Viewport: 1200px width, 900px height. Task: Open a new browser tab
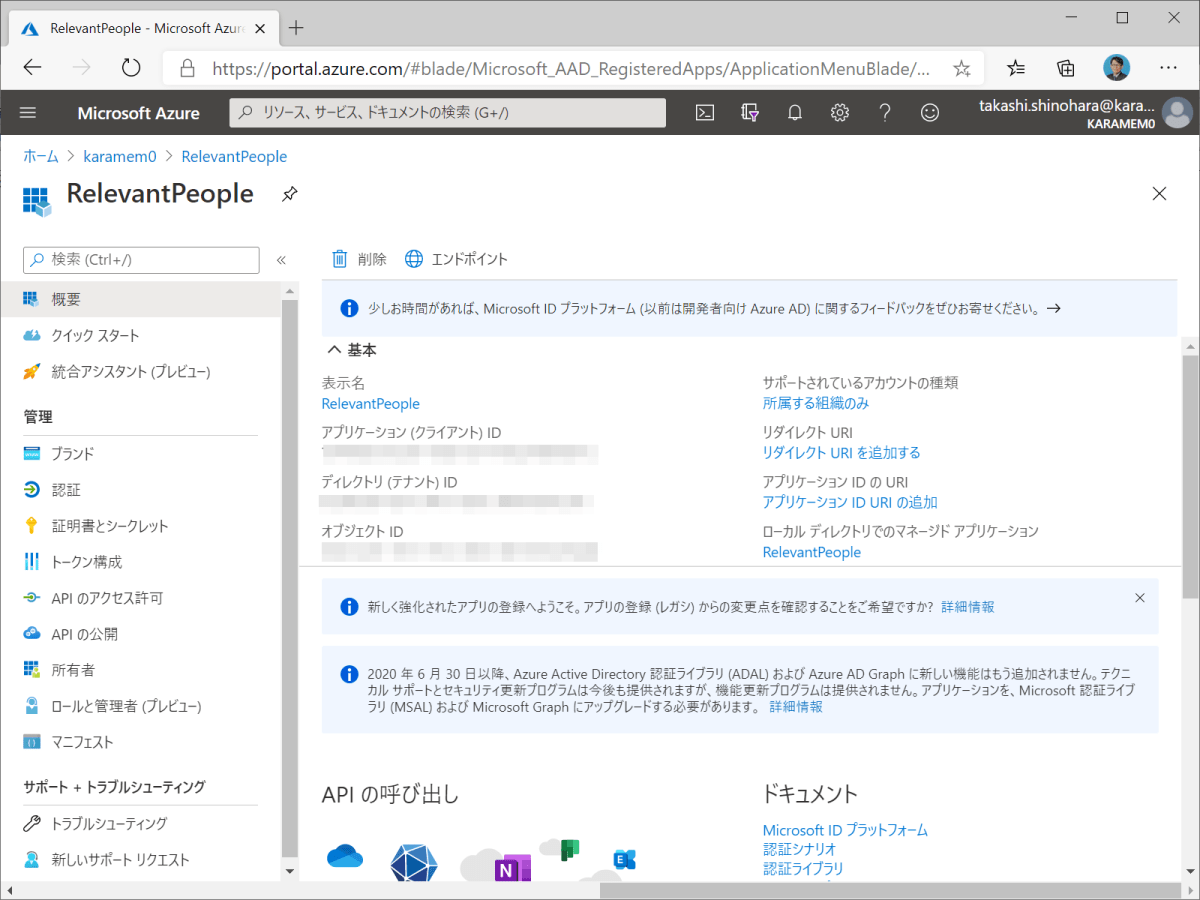click(296, 27)
